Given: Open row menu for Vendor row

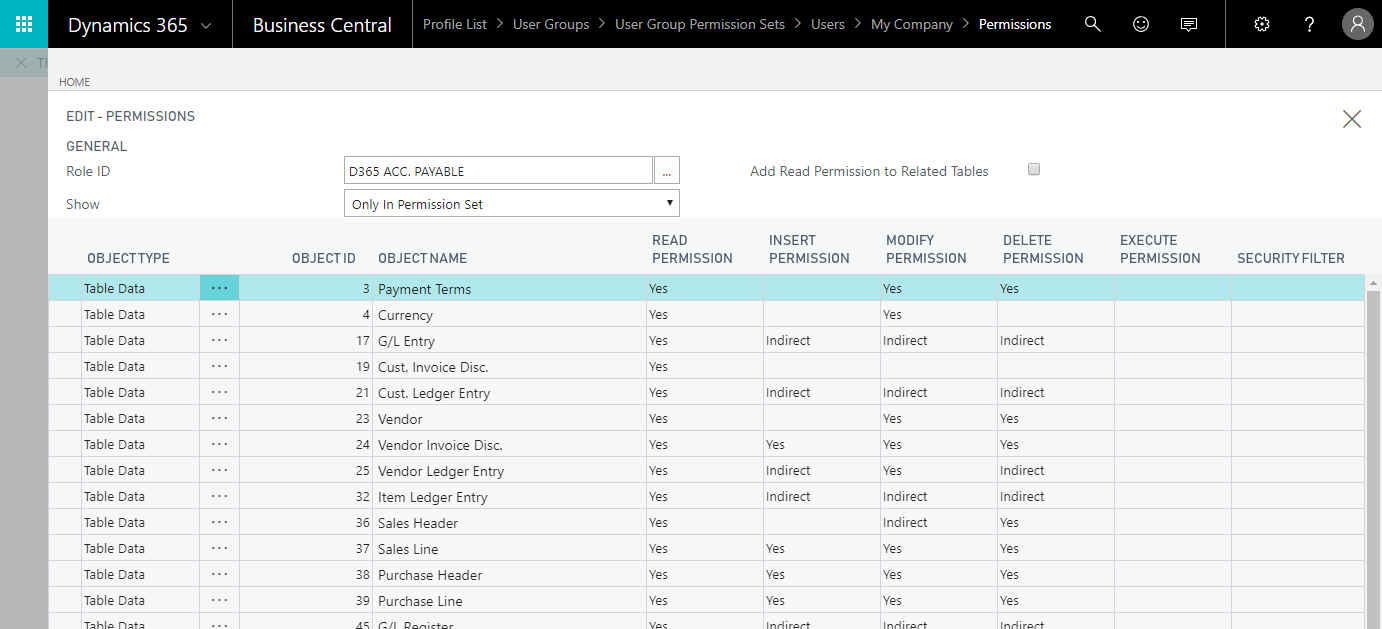Looking at the screenshot, I should tap(220, 418).
